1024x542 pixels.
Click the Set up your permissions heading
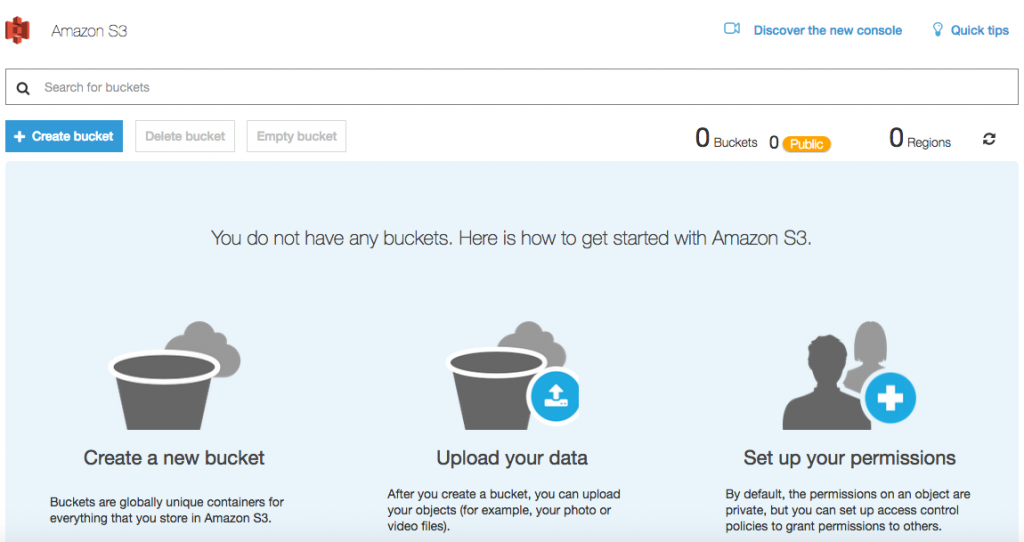click(849, 458)
